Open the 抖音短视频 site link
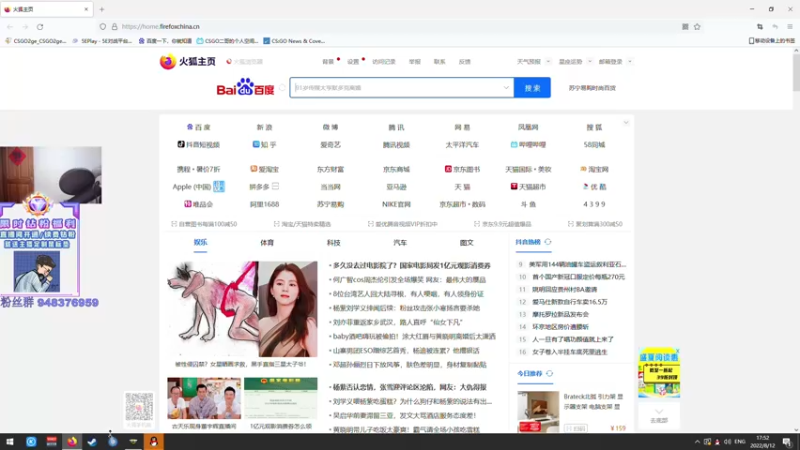The width and height of the screenshot is (800, 450). 198,145
